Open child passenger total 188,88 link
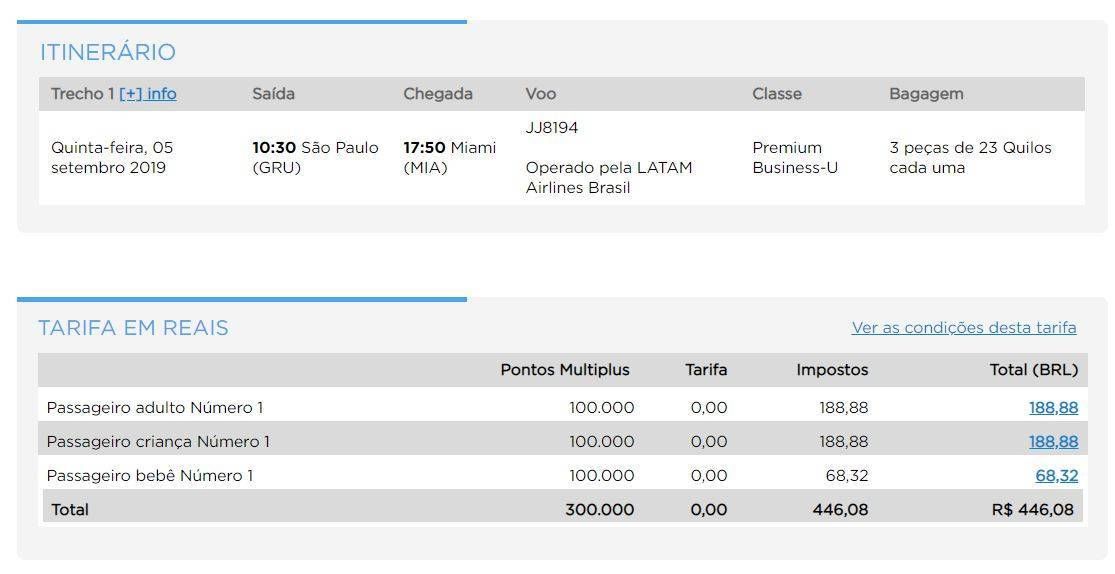Viewport: 1115px width, 574px height. (x=1053, y=442)
